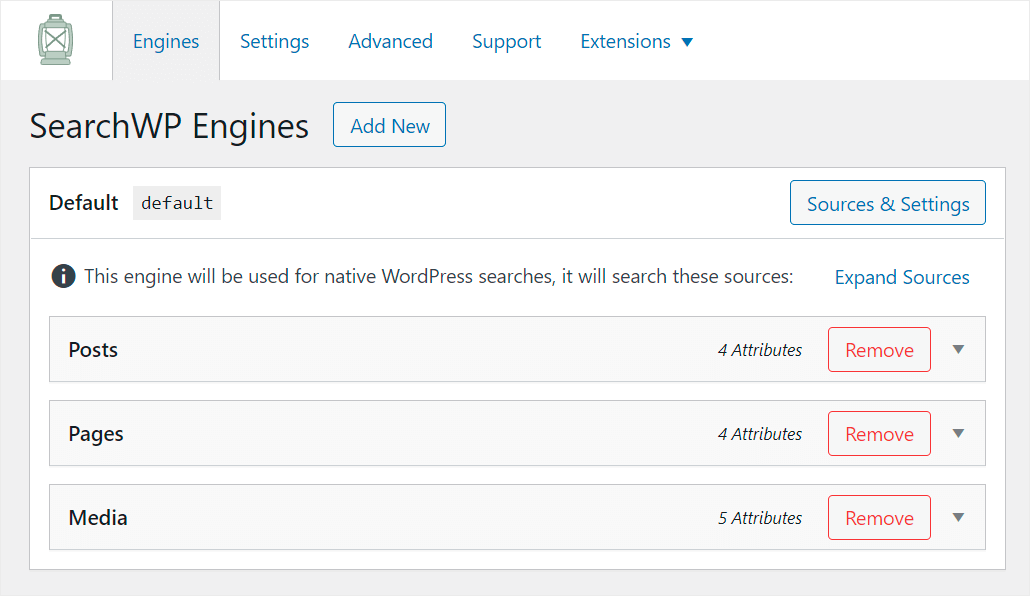Open Sources & Settings for Default engine
1030x596 pixels.
click(887, 203)
